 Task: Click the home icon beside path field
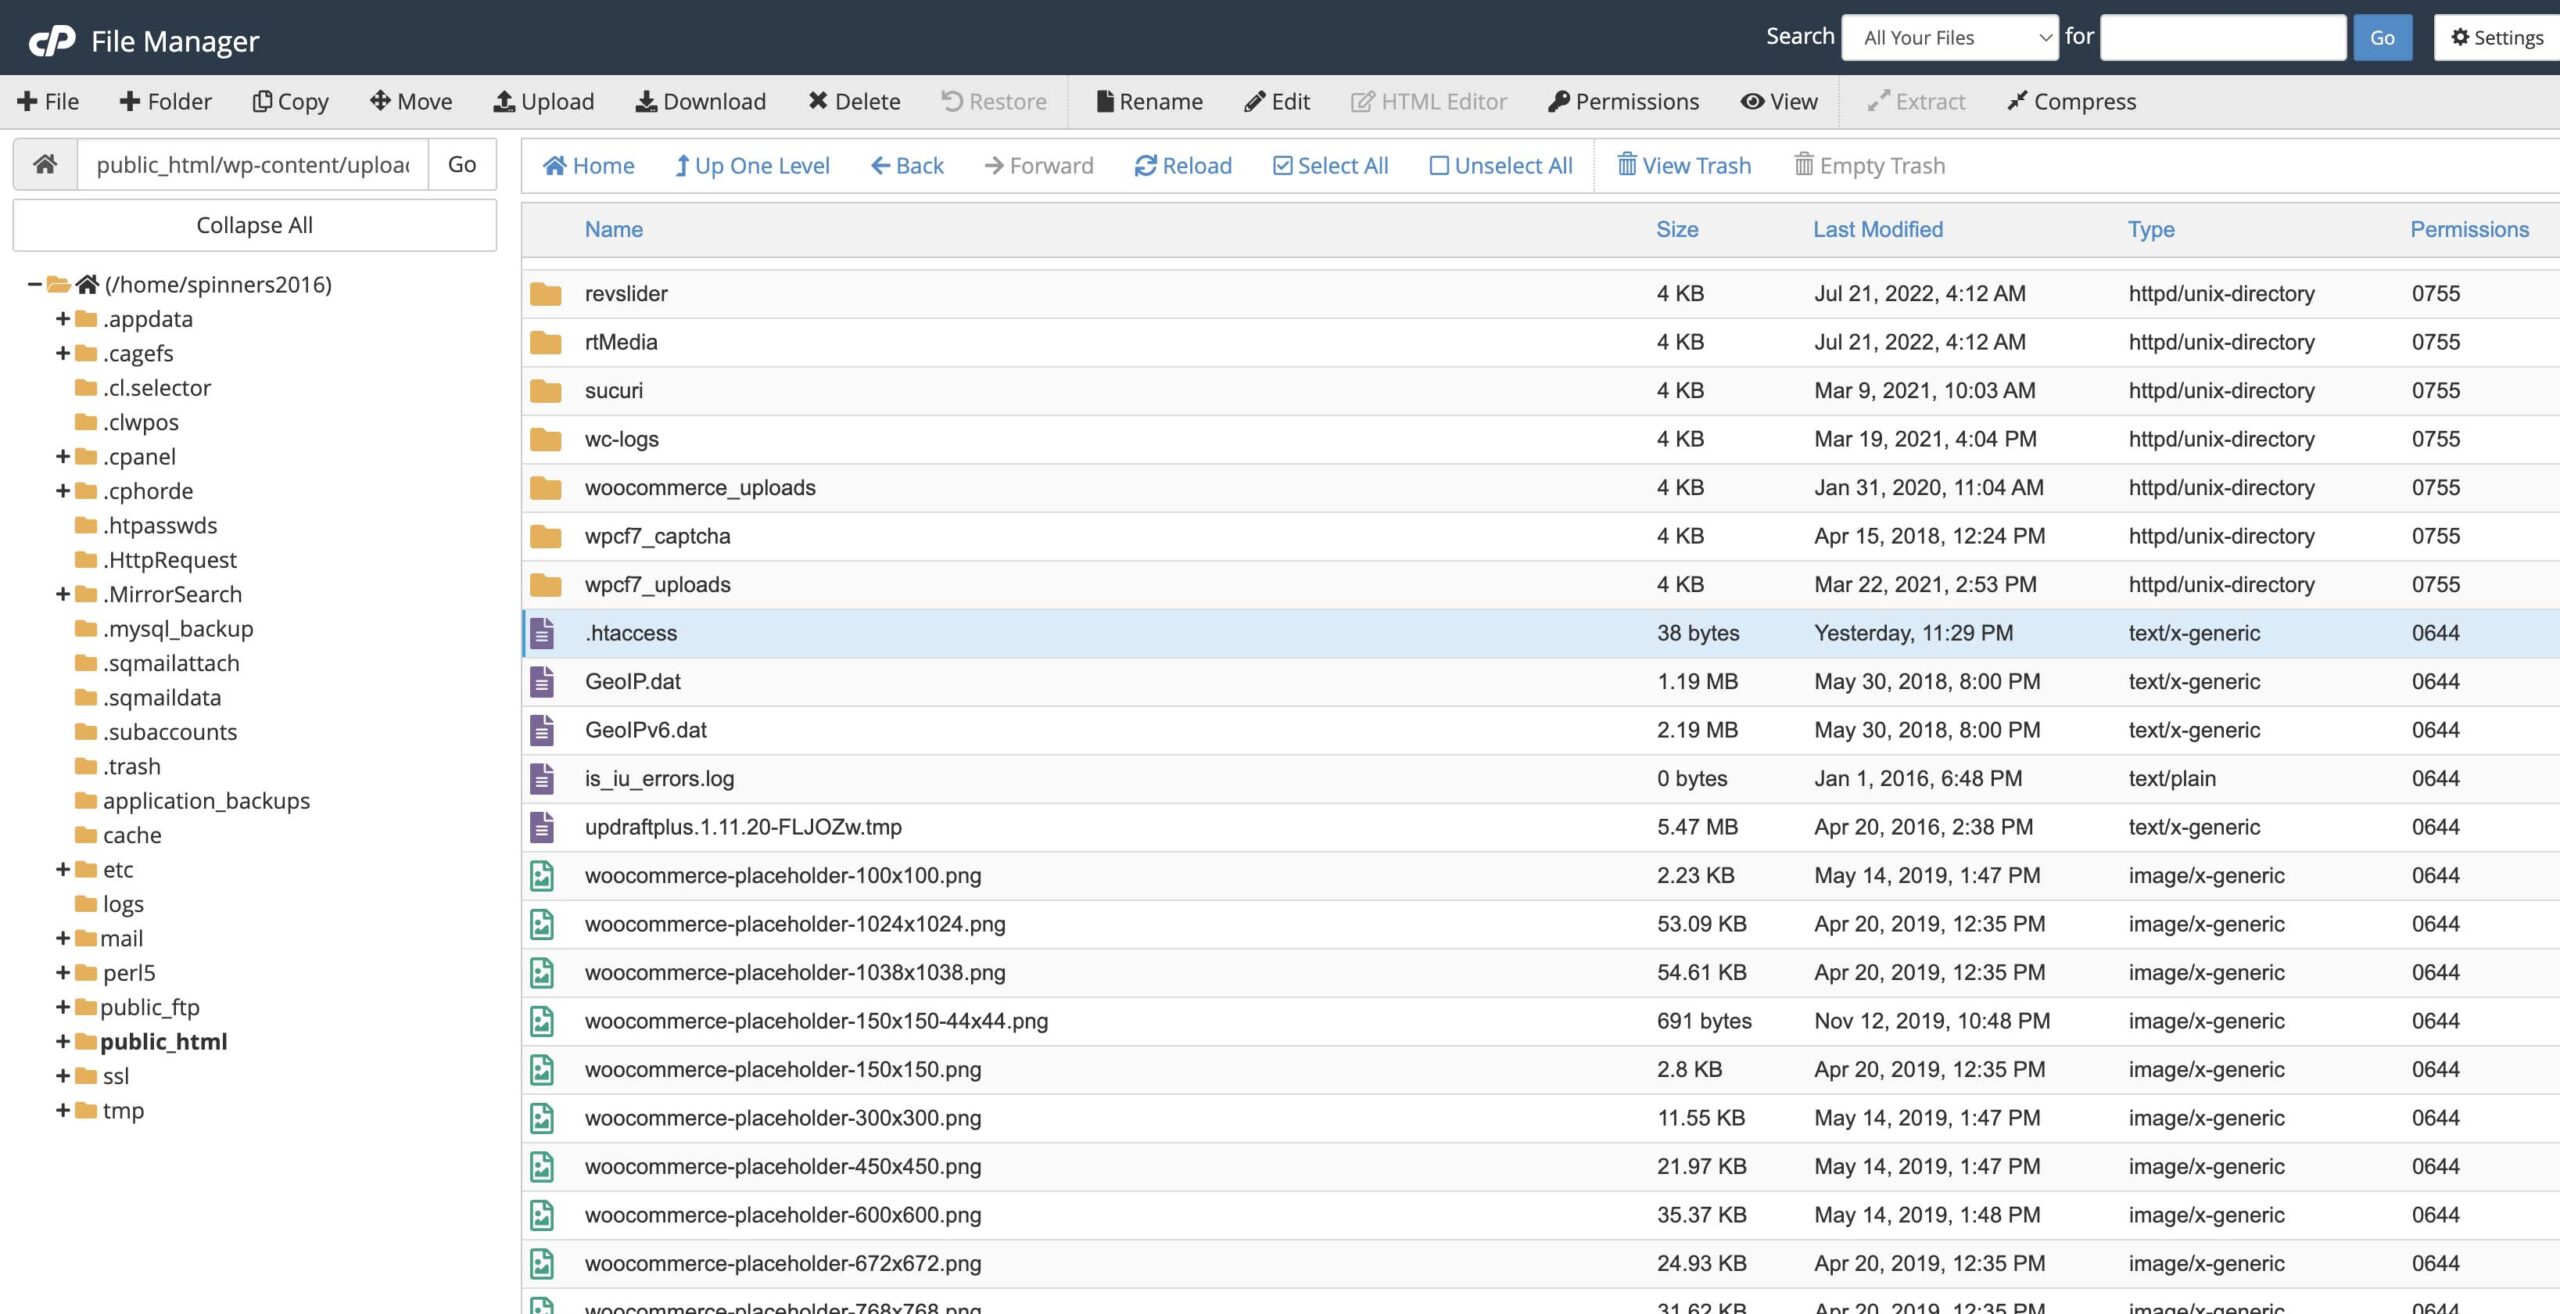tap(45, 164)
